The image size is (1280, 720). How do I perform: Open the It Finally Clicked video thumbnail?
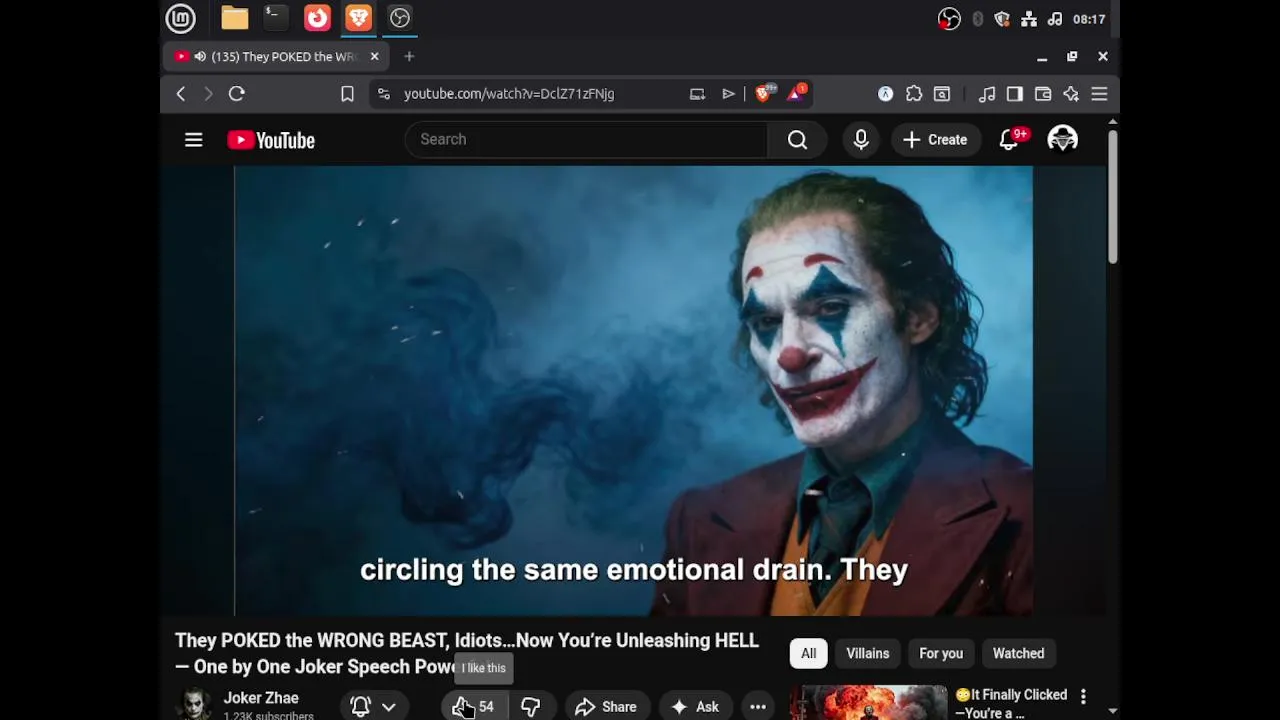[x=868, y=703]
